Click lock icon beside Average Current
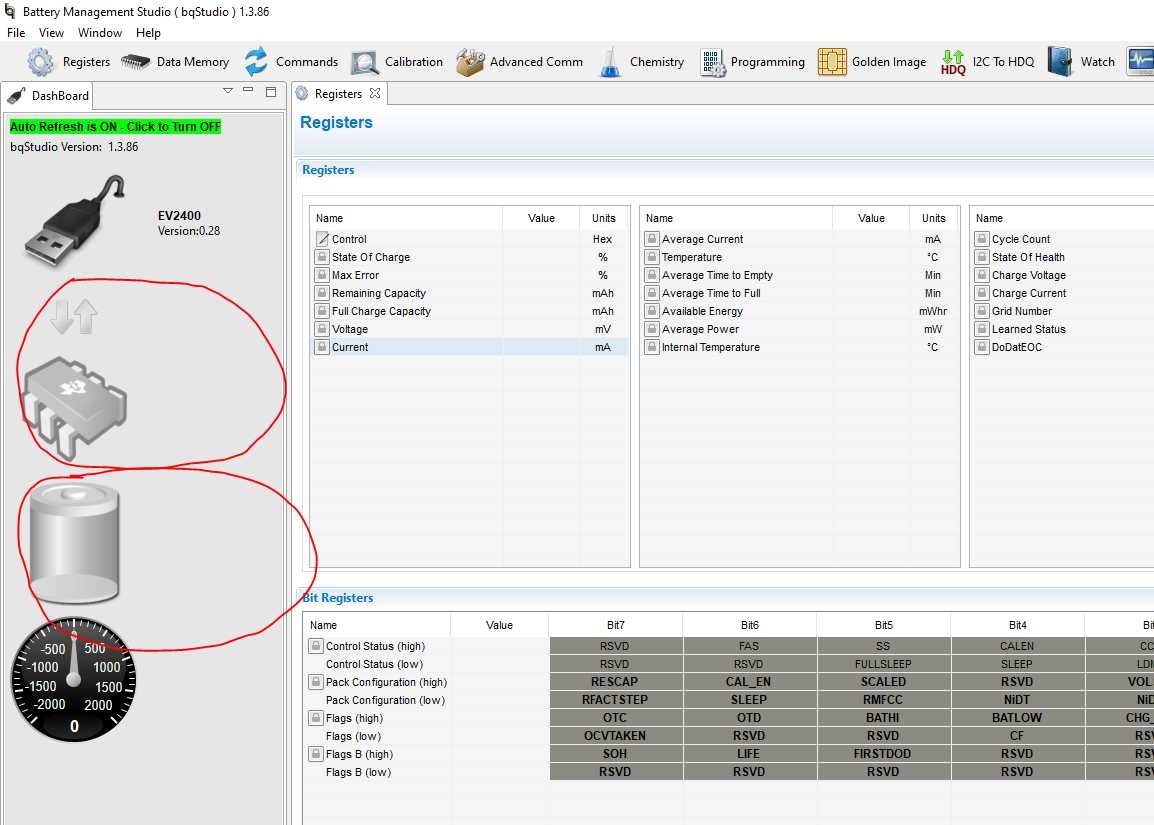The height and width of the screenshot is (825, 1154). pyautogui.click(x=651, y=239)
